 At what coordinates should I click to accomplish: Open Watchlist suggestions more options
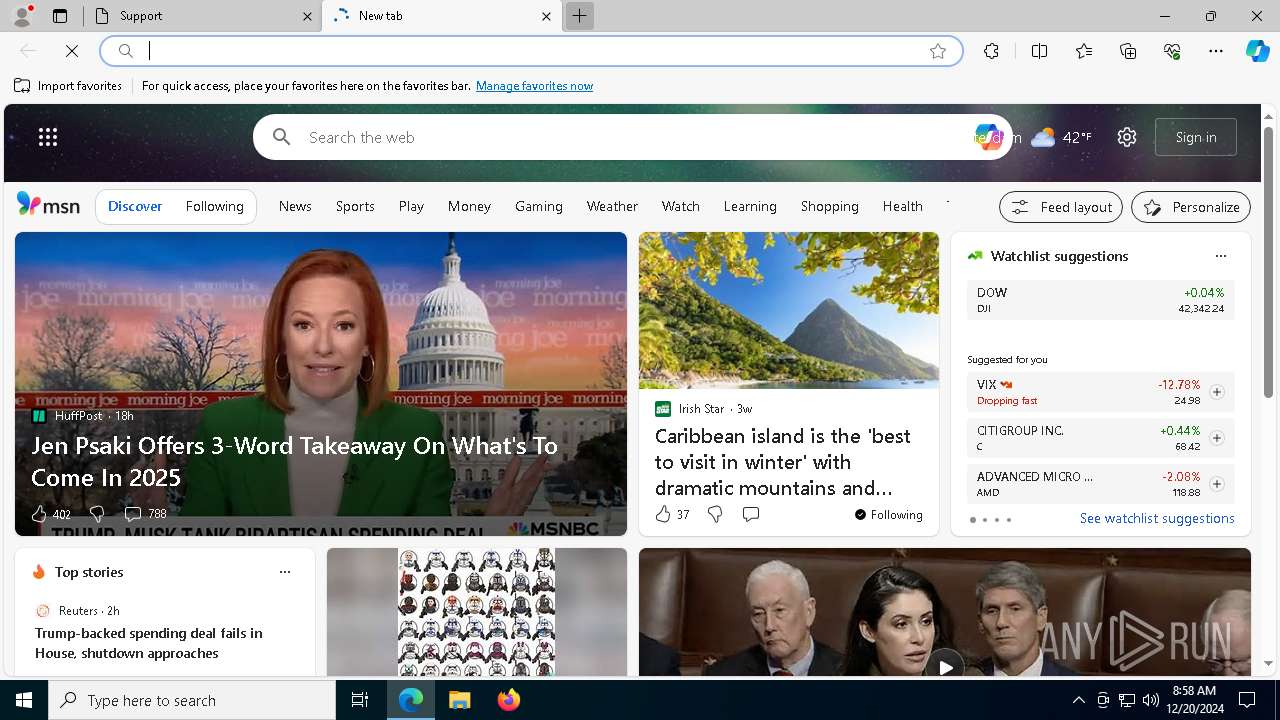[1220, 256]
